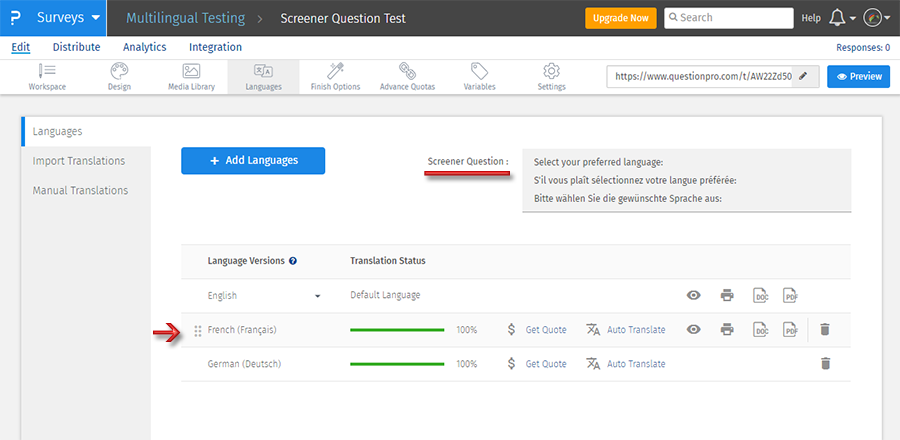Delete the French language row
Image resolution: width=900 pixels, height=440 pixels.
(825, 330)
